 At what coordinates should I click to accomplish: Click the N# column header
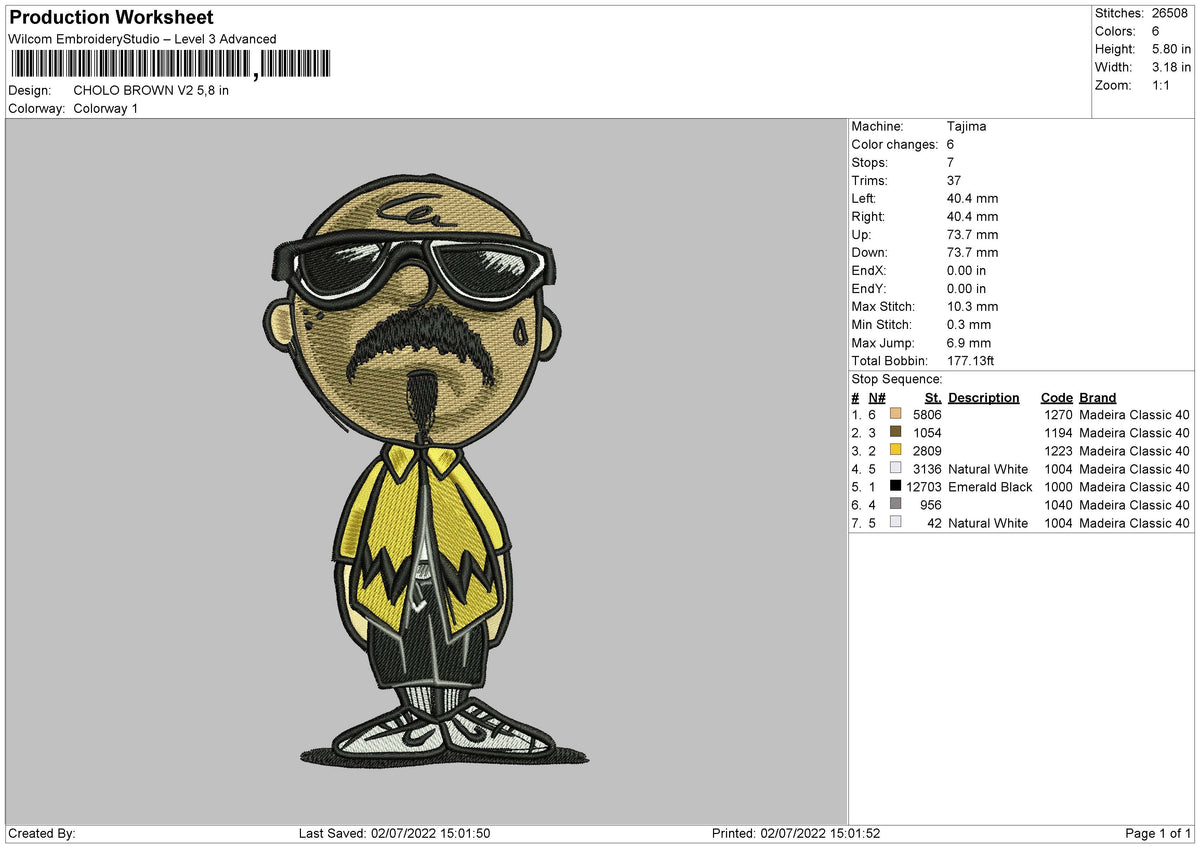click(x=876, y=397)
